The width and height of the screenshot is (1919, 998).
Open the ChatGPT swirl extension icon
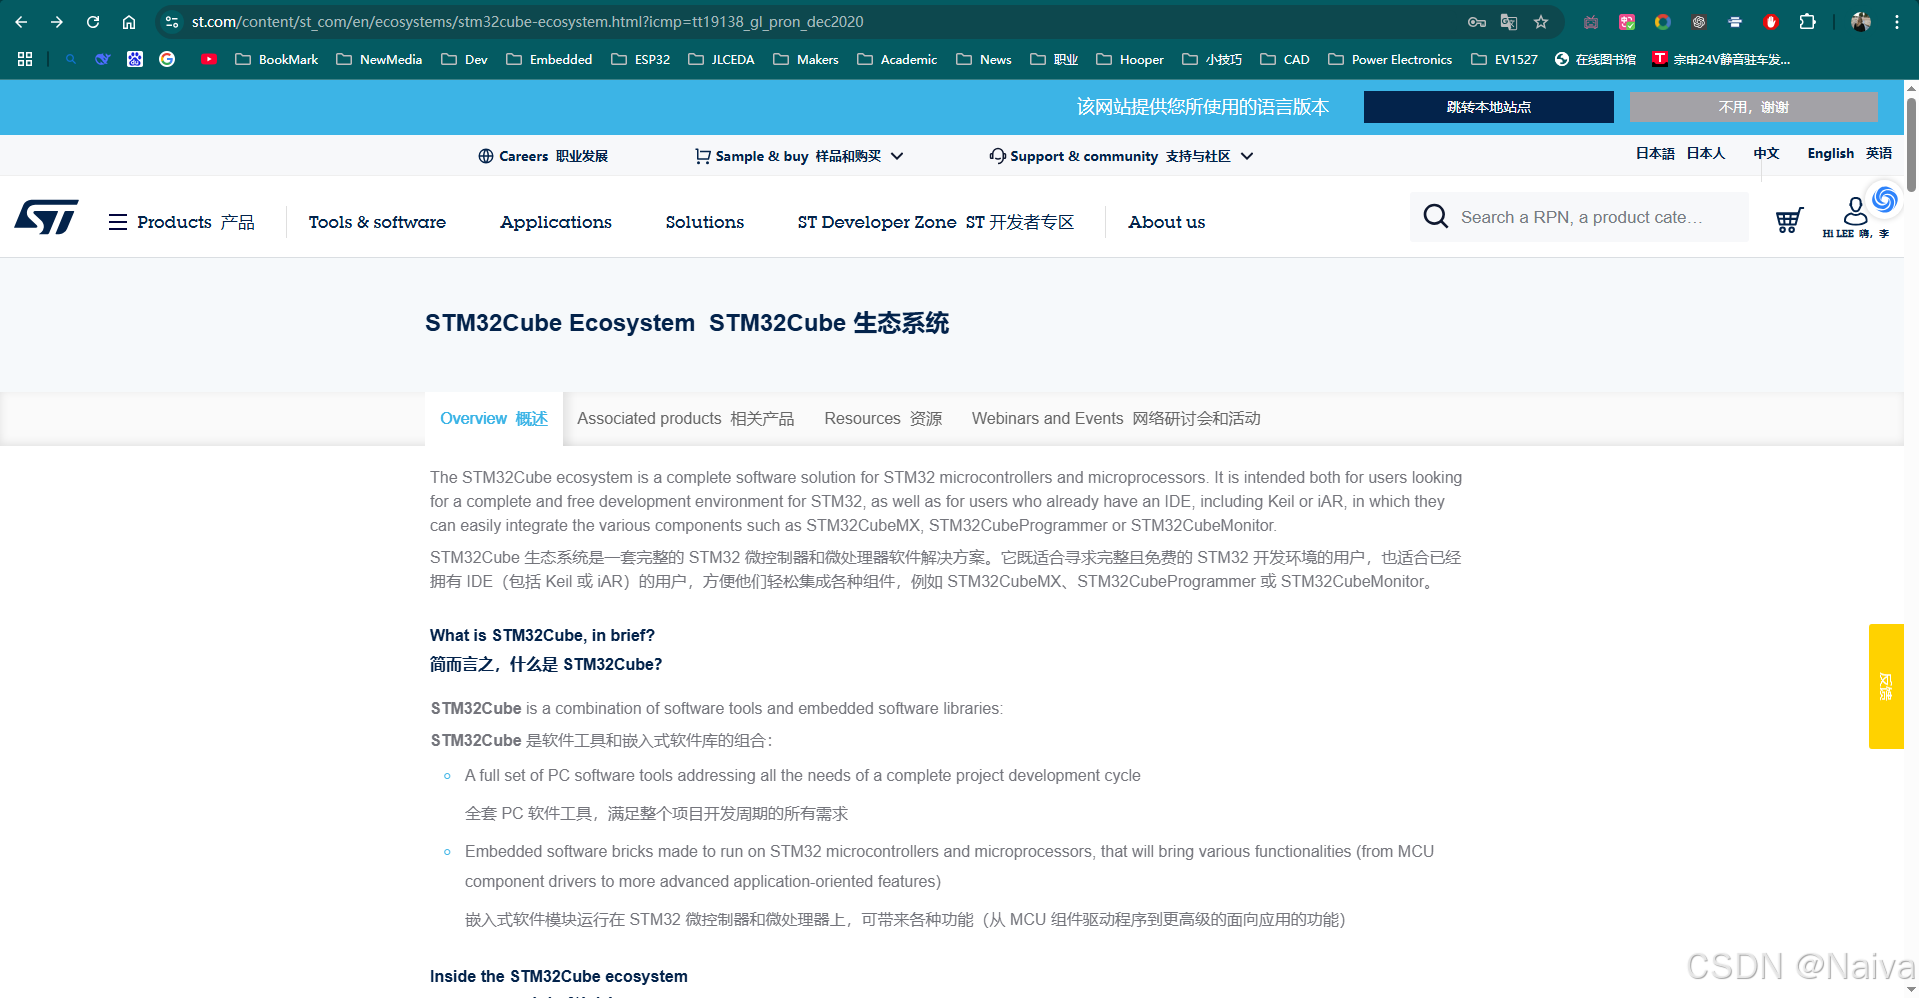click(1699, 22)
